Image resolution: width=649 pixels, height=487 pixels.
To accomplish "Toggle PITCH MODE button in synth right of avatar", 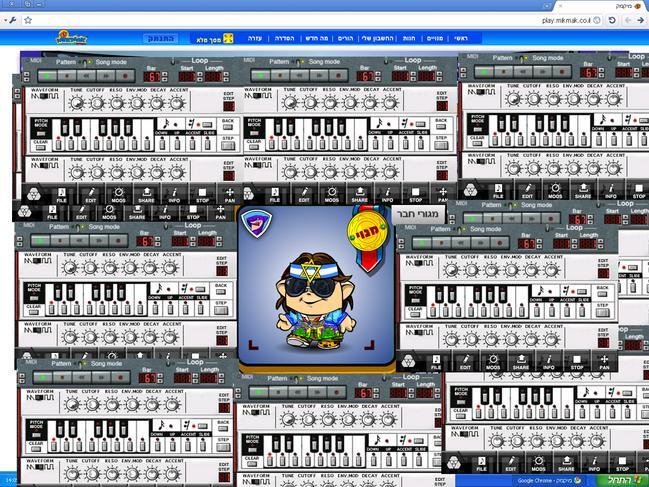I will click(415, 300).
